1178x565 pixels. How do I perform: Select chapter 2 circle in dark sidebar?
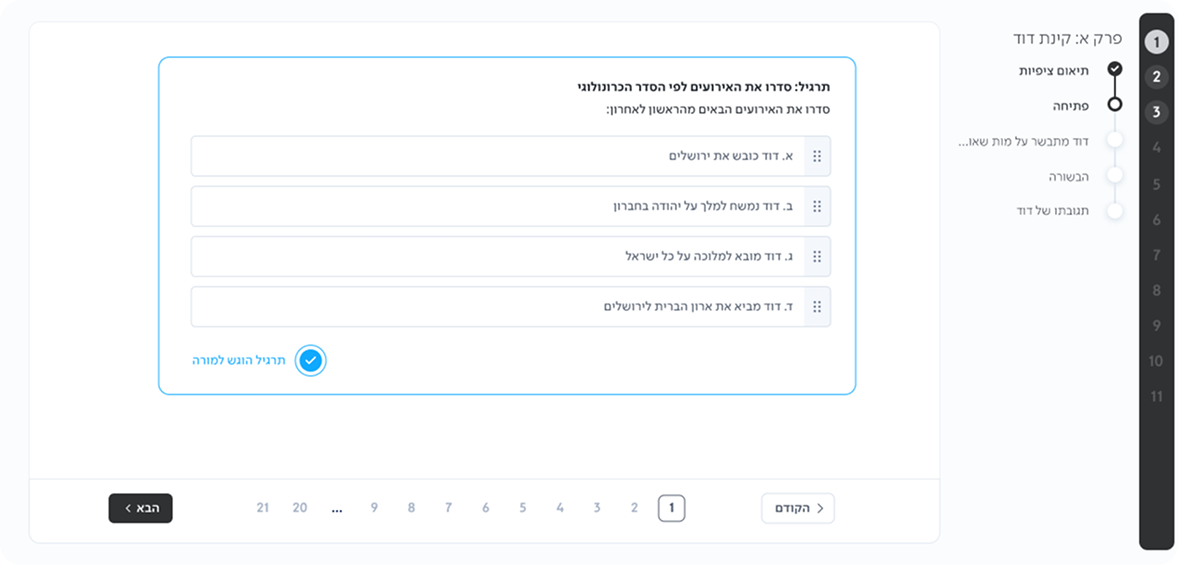1156,77
